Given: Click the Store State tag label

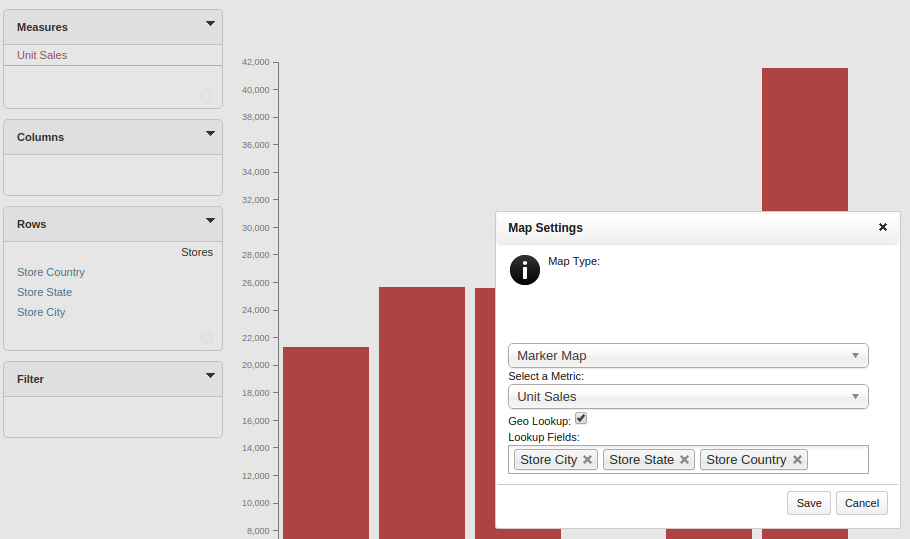Looking at the screenshot, I should tap(641, 460).
